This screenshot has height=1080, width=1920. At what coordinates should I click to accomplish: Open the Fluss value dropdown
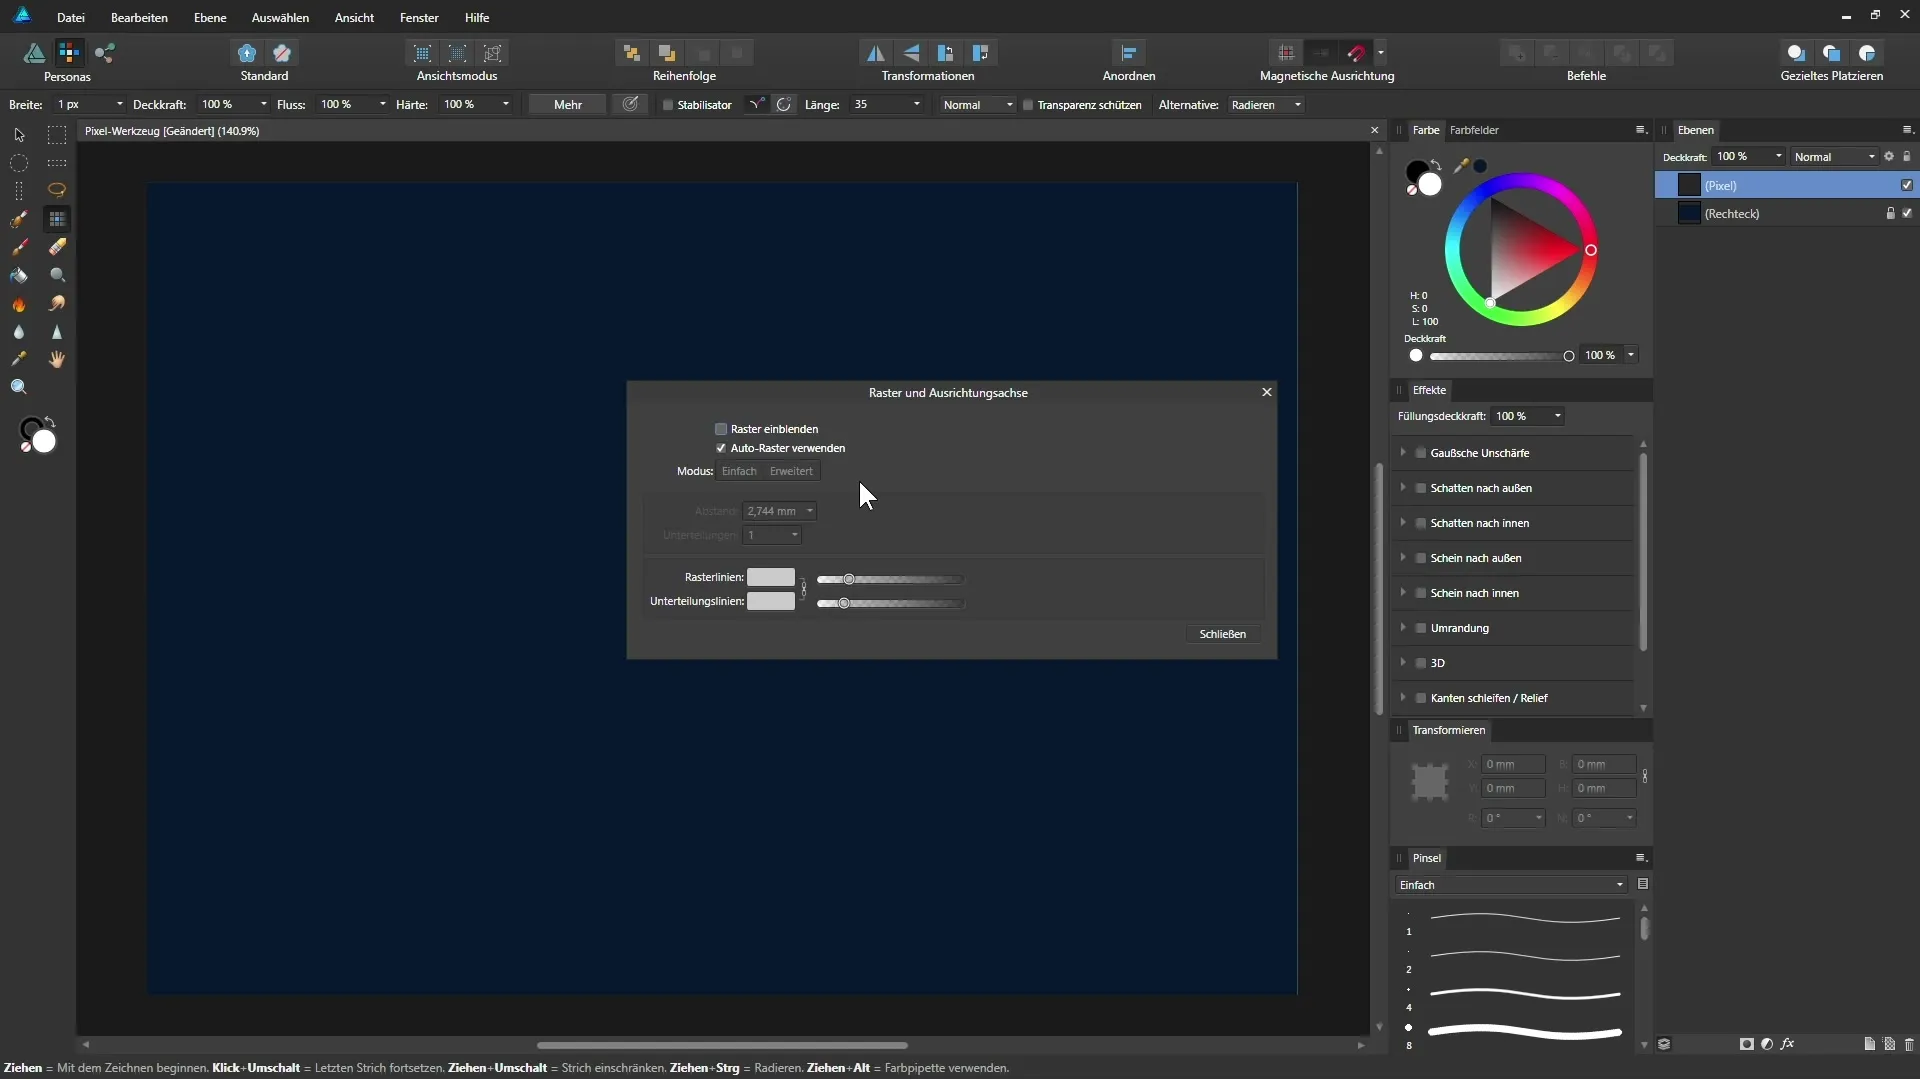point(383,104)
